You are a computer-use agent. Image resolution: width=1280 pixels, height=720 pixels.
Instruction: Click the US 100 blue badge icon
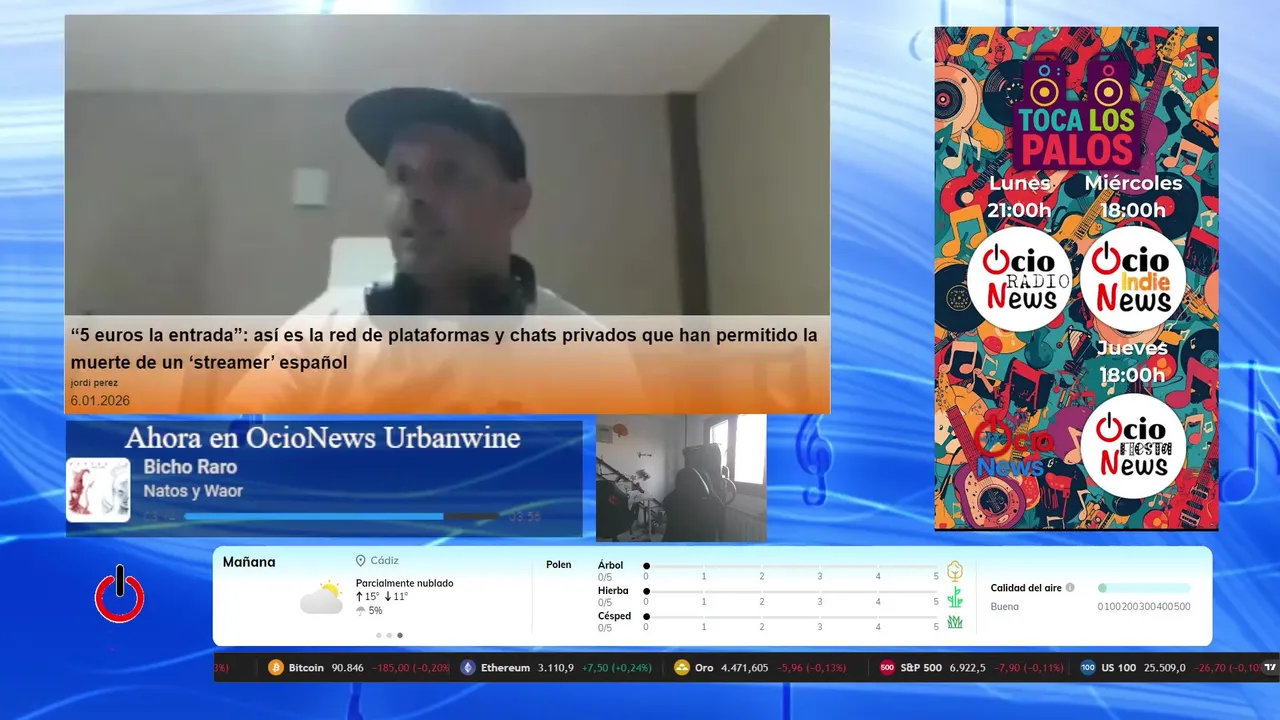coord(1088,668)
